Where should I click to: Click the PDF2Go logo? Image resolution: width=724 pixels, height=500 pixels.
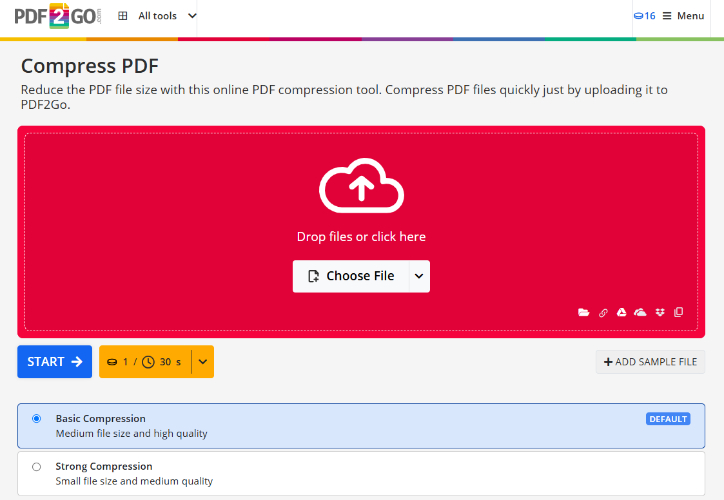(x=58, y=16)
